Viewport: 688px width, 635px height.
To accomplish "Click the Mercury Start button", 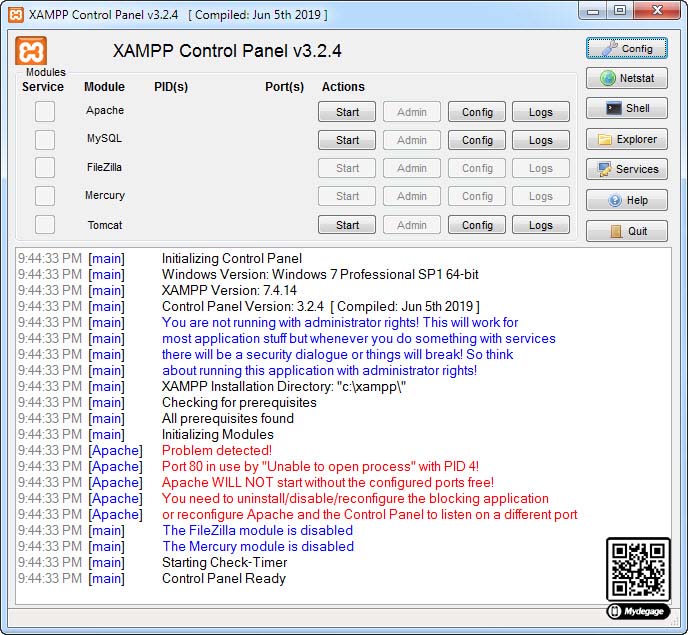I will (347, 196).
